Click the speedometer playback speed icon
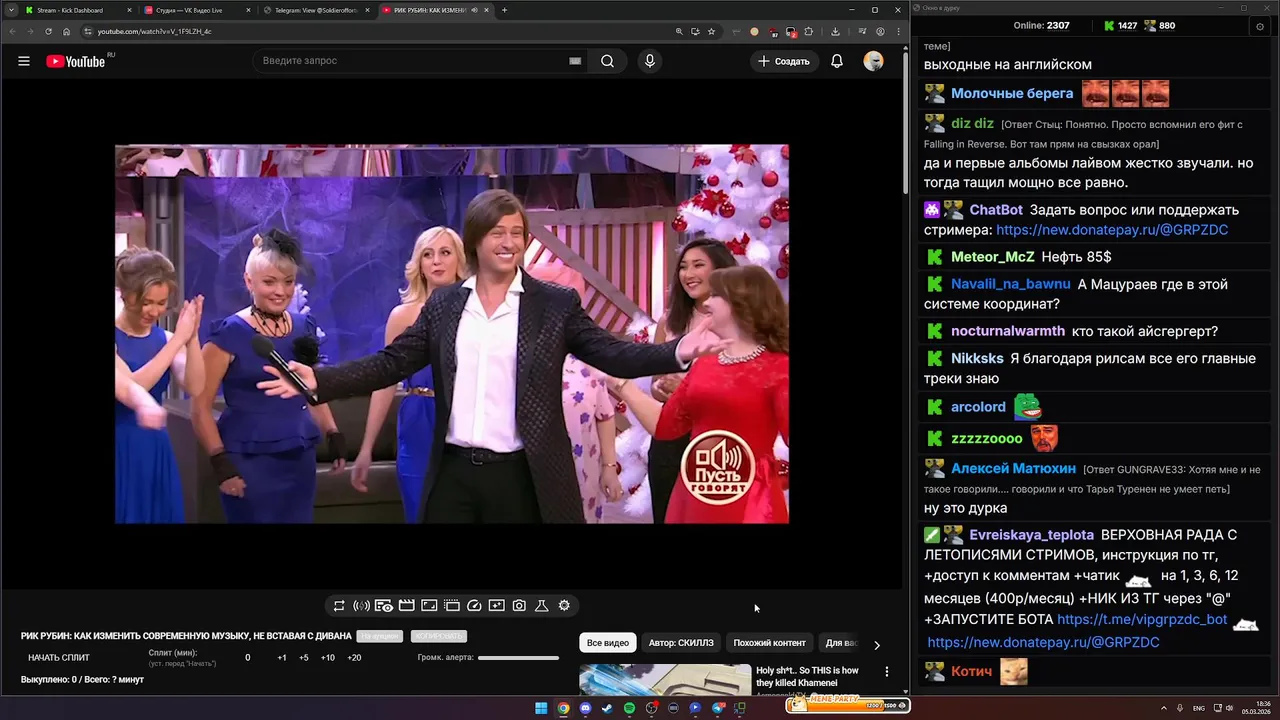Viewport: 1280px width, 720px height. click(474, 606)
